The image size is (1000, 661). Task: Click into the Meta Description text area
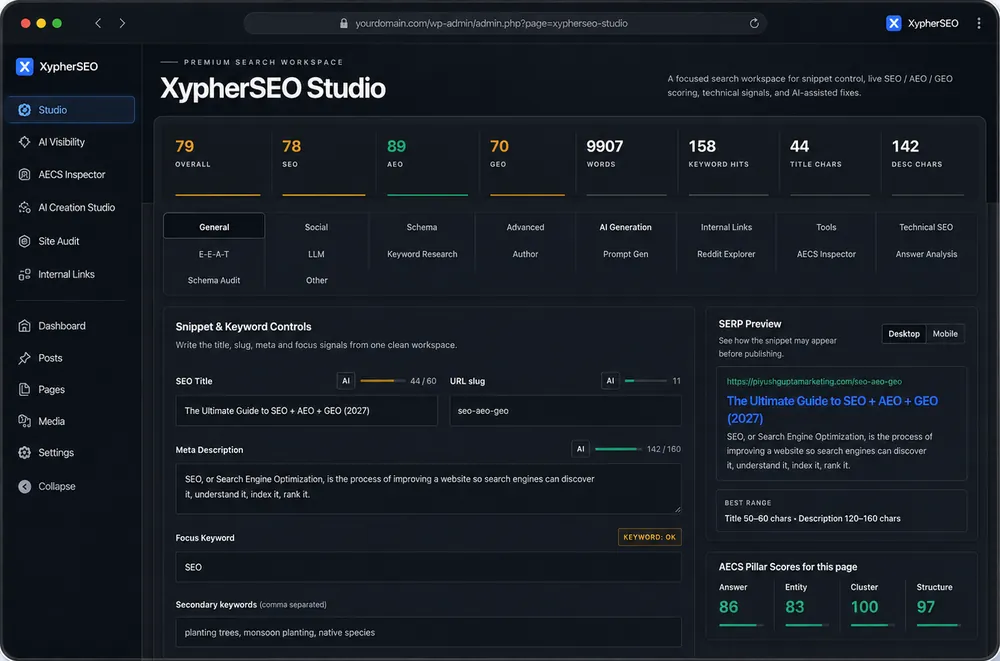coord(429,489)
